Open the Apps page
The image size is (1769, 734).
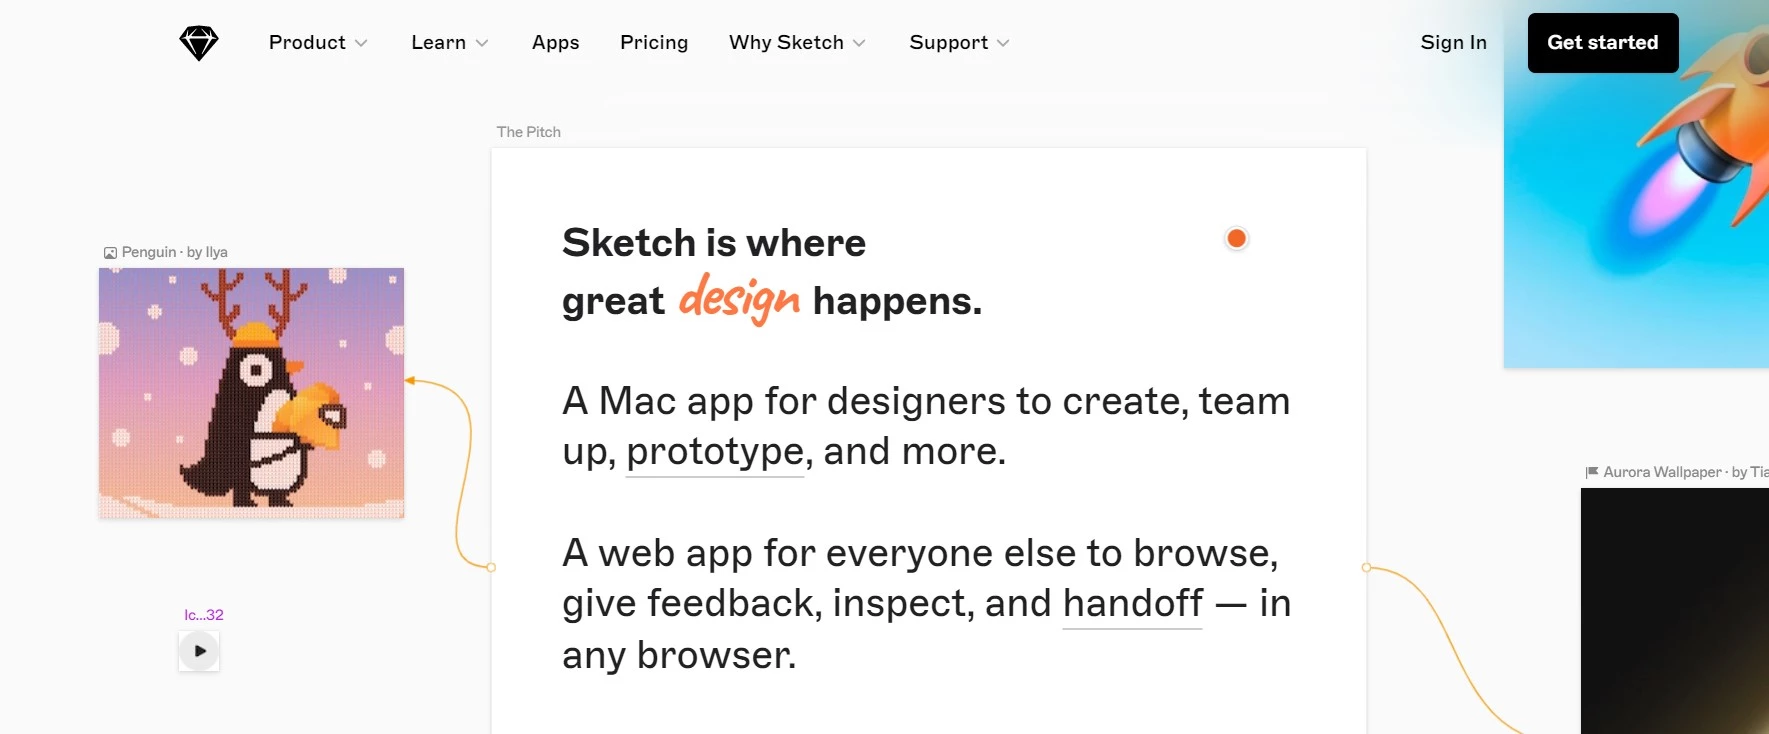(555, 43)
